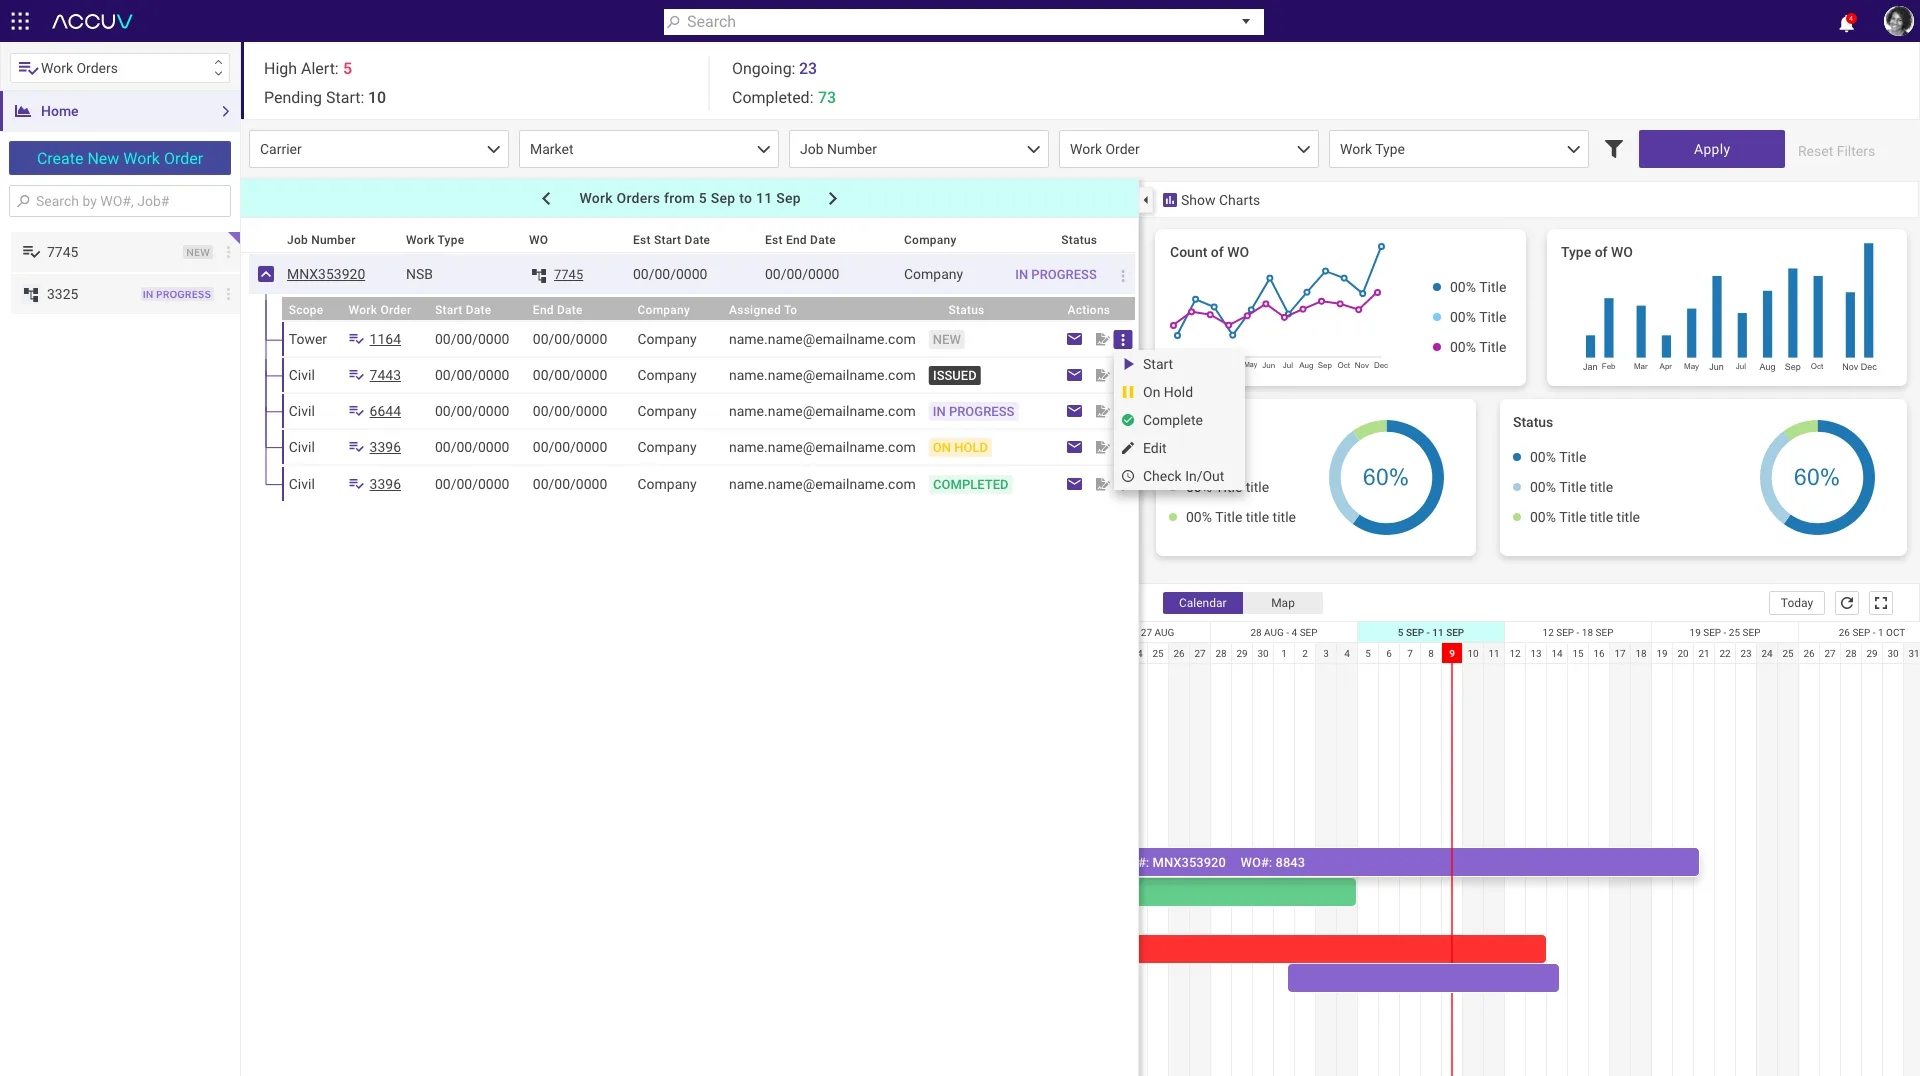Switch to the Map tab
The height and width of the screenshot is (1076, 1920).
1283,603
